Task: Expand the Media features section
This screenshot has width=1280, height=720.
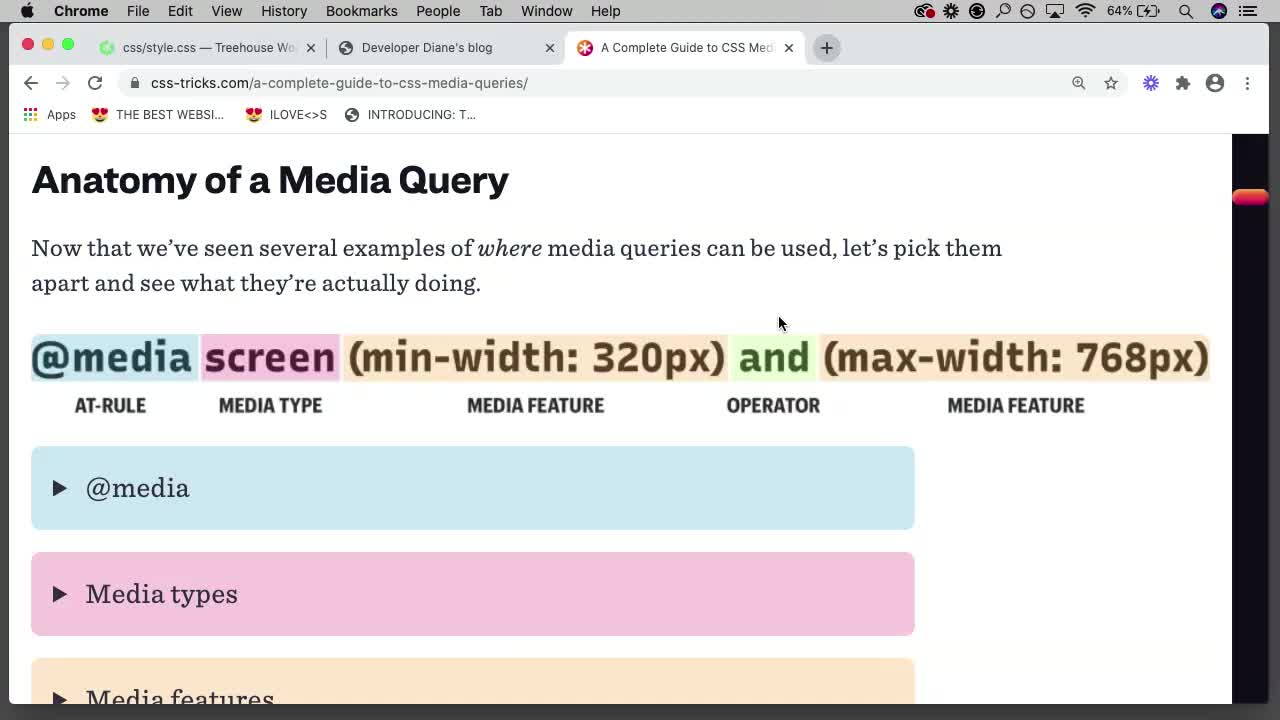Action: tap(180, 695)
